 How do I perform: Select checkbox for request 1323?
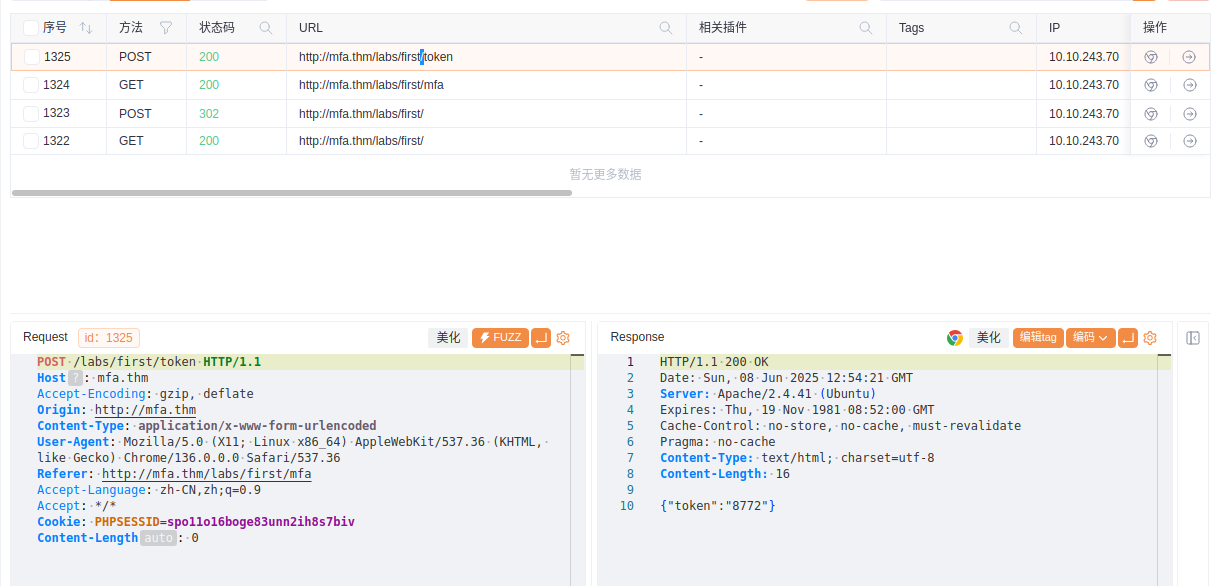tap(31, 114)
